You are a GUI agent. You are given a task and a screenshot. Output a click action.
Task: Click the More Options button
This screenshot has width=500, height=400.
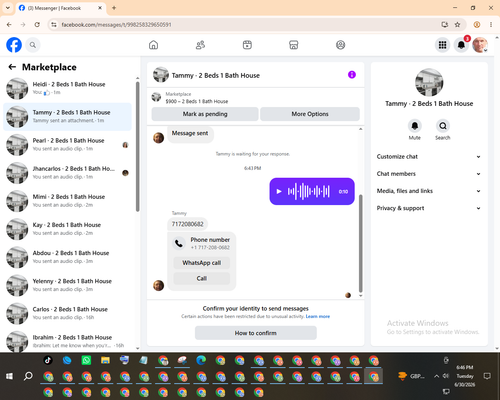click(310, 114)
